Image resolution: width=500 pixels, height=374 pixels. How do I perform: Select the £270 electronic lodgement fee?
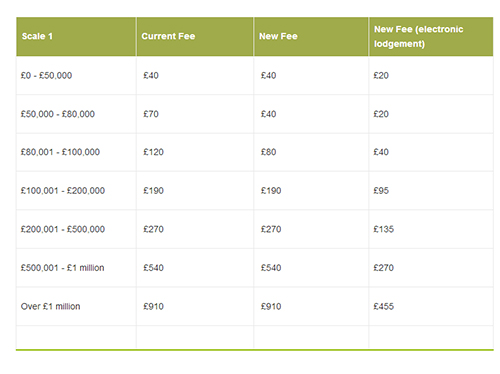(x=384, y=268)
